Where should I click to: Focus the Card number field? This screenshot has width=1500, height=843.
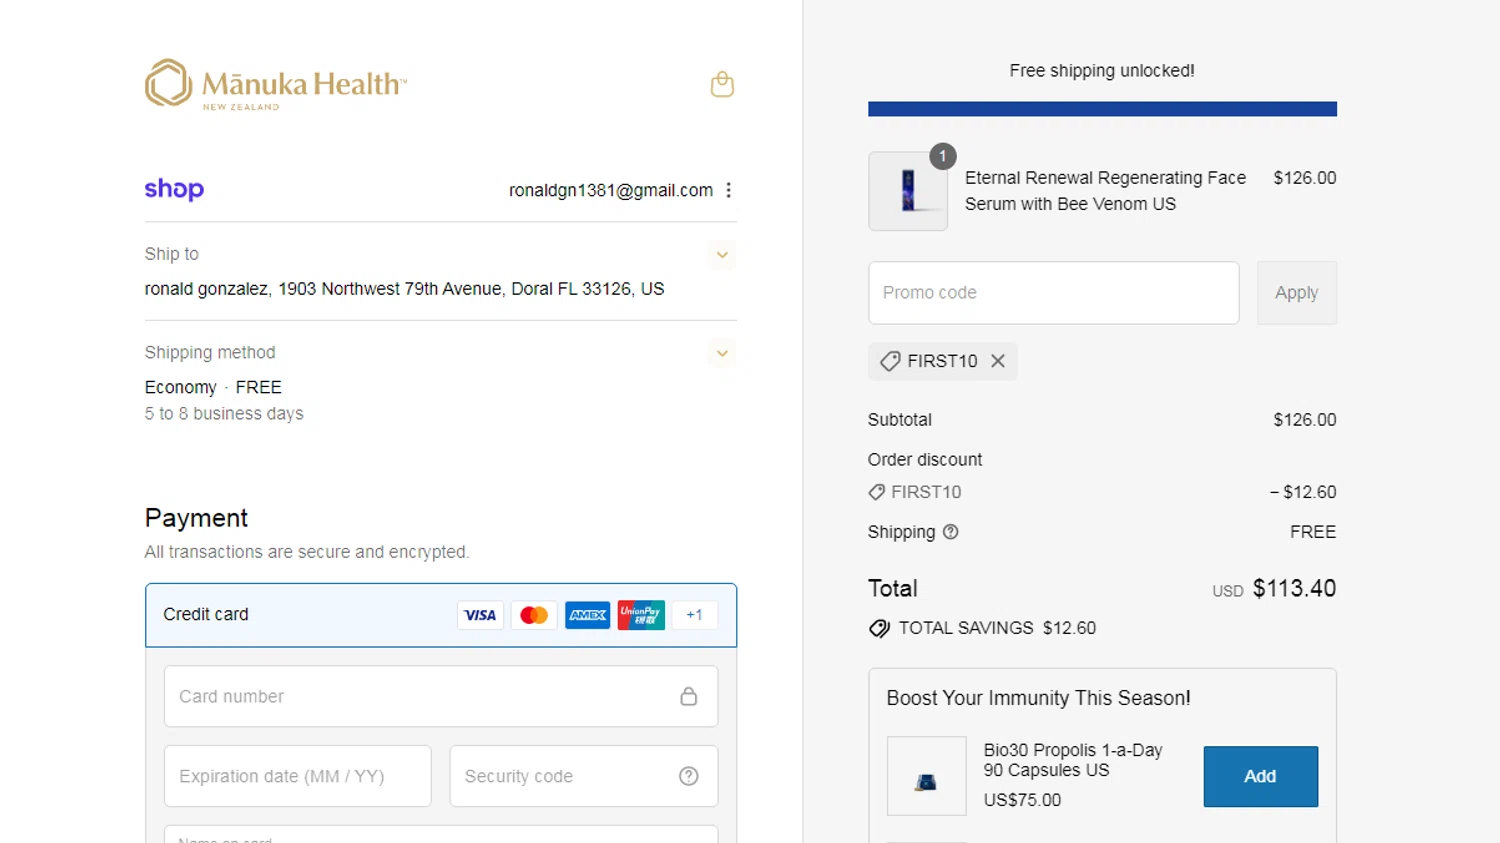click(441, 696)
